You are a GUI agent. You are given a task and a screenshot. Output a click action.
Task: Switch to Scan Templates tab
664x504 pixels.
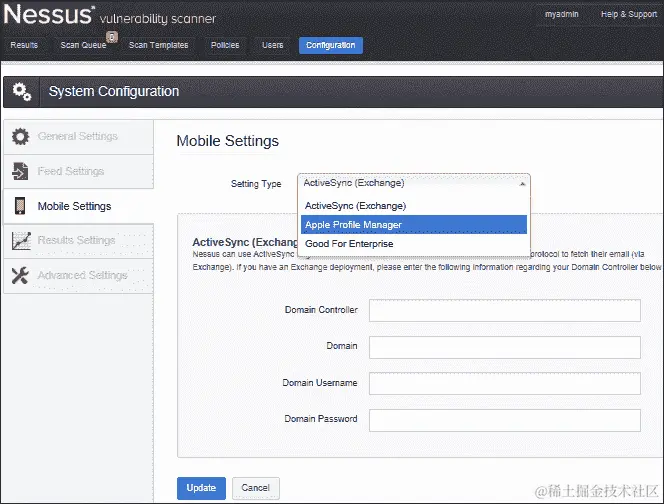click(x=158, y=45)
